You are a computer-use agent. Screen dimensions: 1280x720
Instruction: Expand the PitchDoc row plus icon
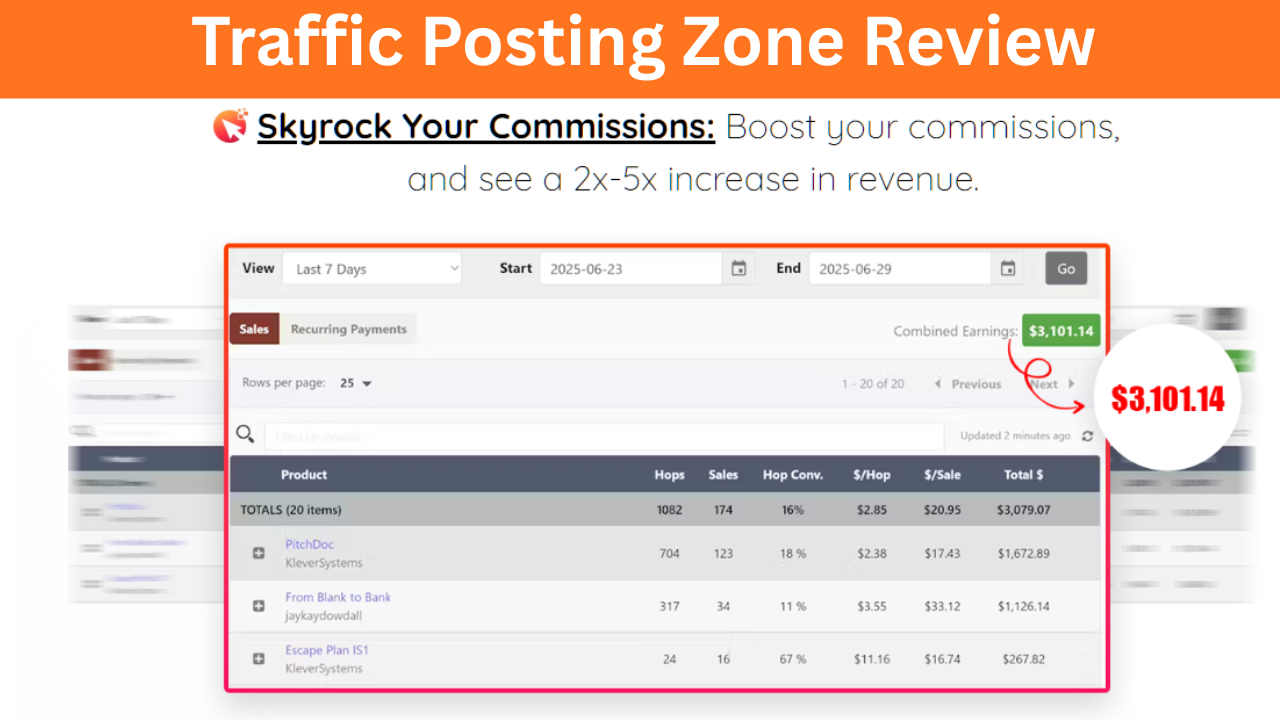259,554
